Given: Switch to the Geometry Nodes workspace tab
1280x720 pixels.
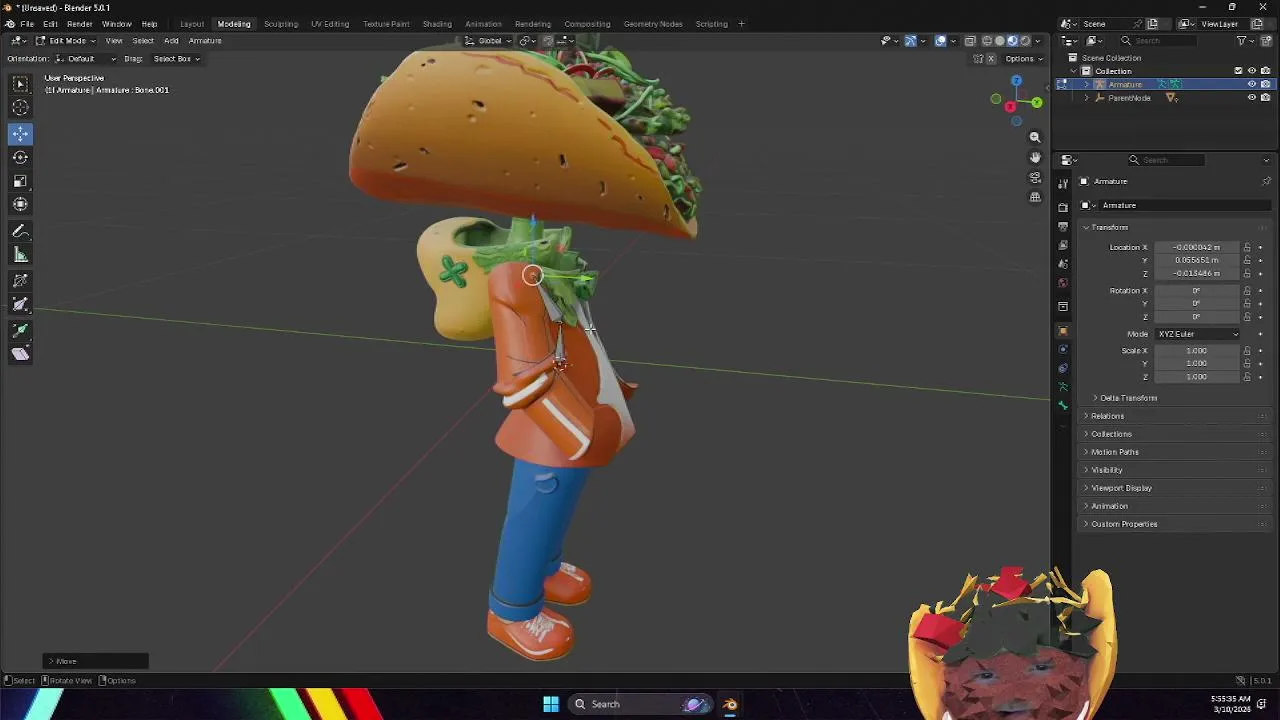Looking at the screenshot, I should [653, 24].
